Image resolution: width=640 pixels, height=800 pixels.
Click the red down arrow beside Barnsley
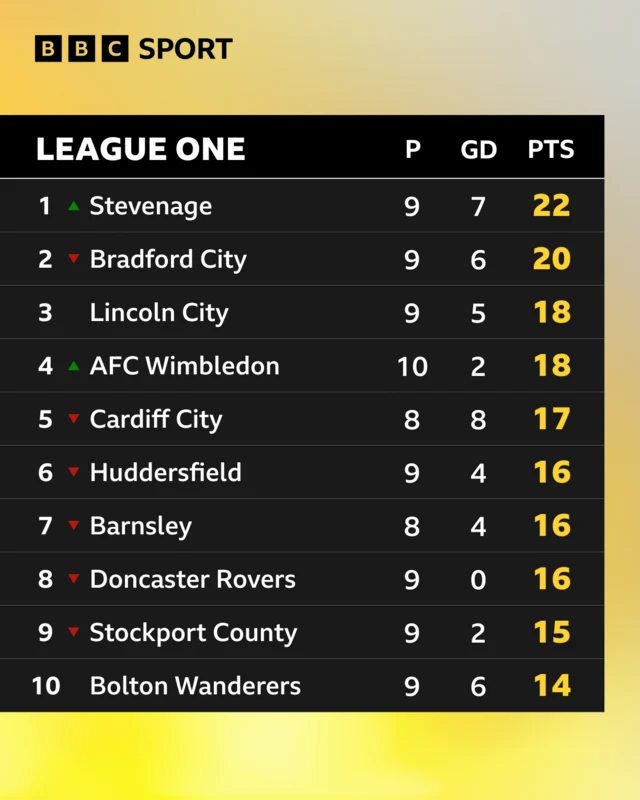click(x=73, y=525)
